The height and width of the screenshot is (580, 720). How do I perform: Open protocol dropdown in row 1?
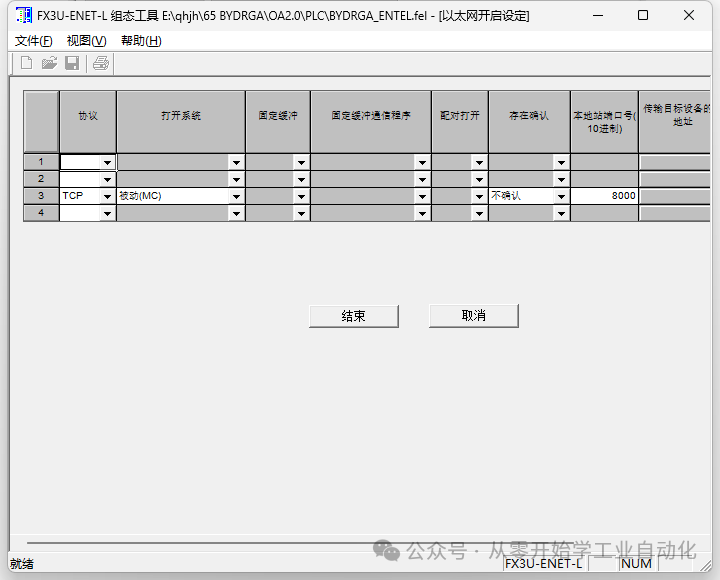[107, 163]
